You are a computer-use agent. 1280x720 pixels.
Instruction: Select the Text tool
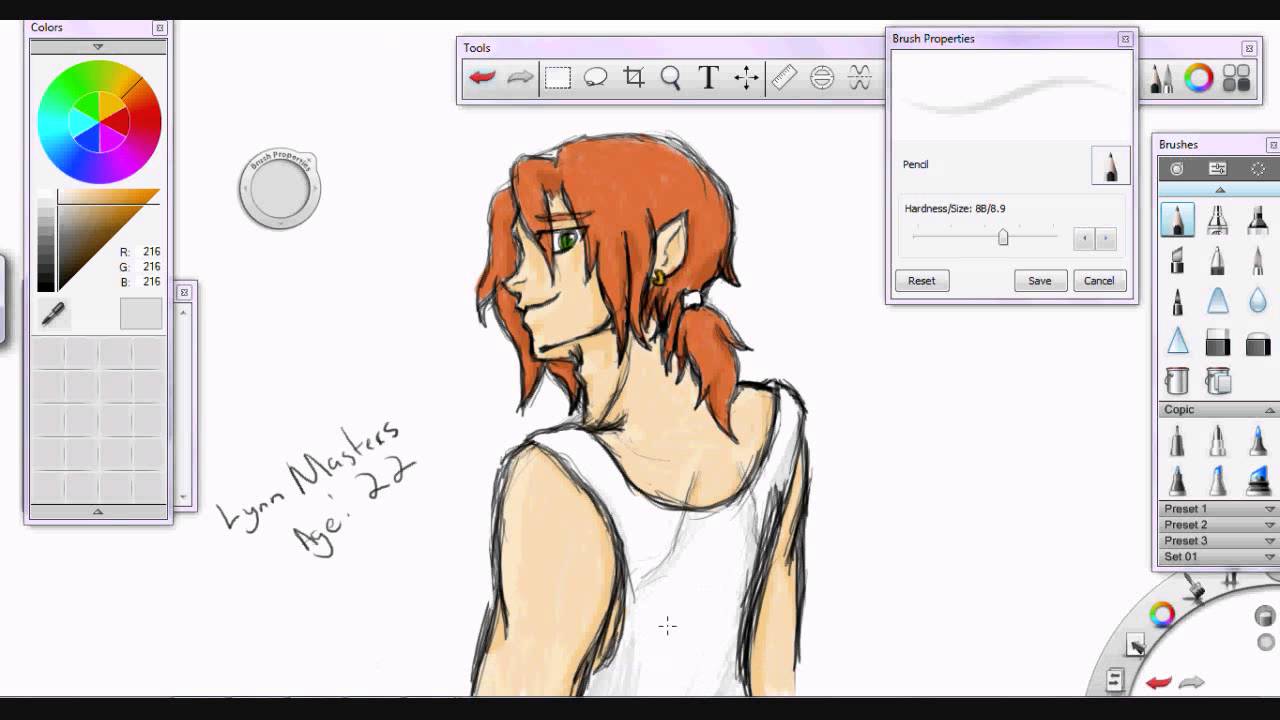click(708, 77)
